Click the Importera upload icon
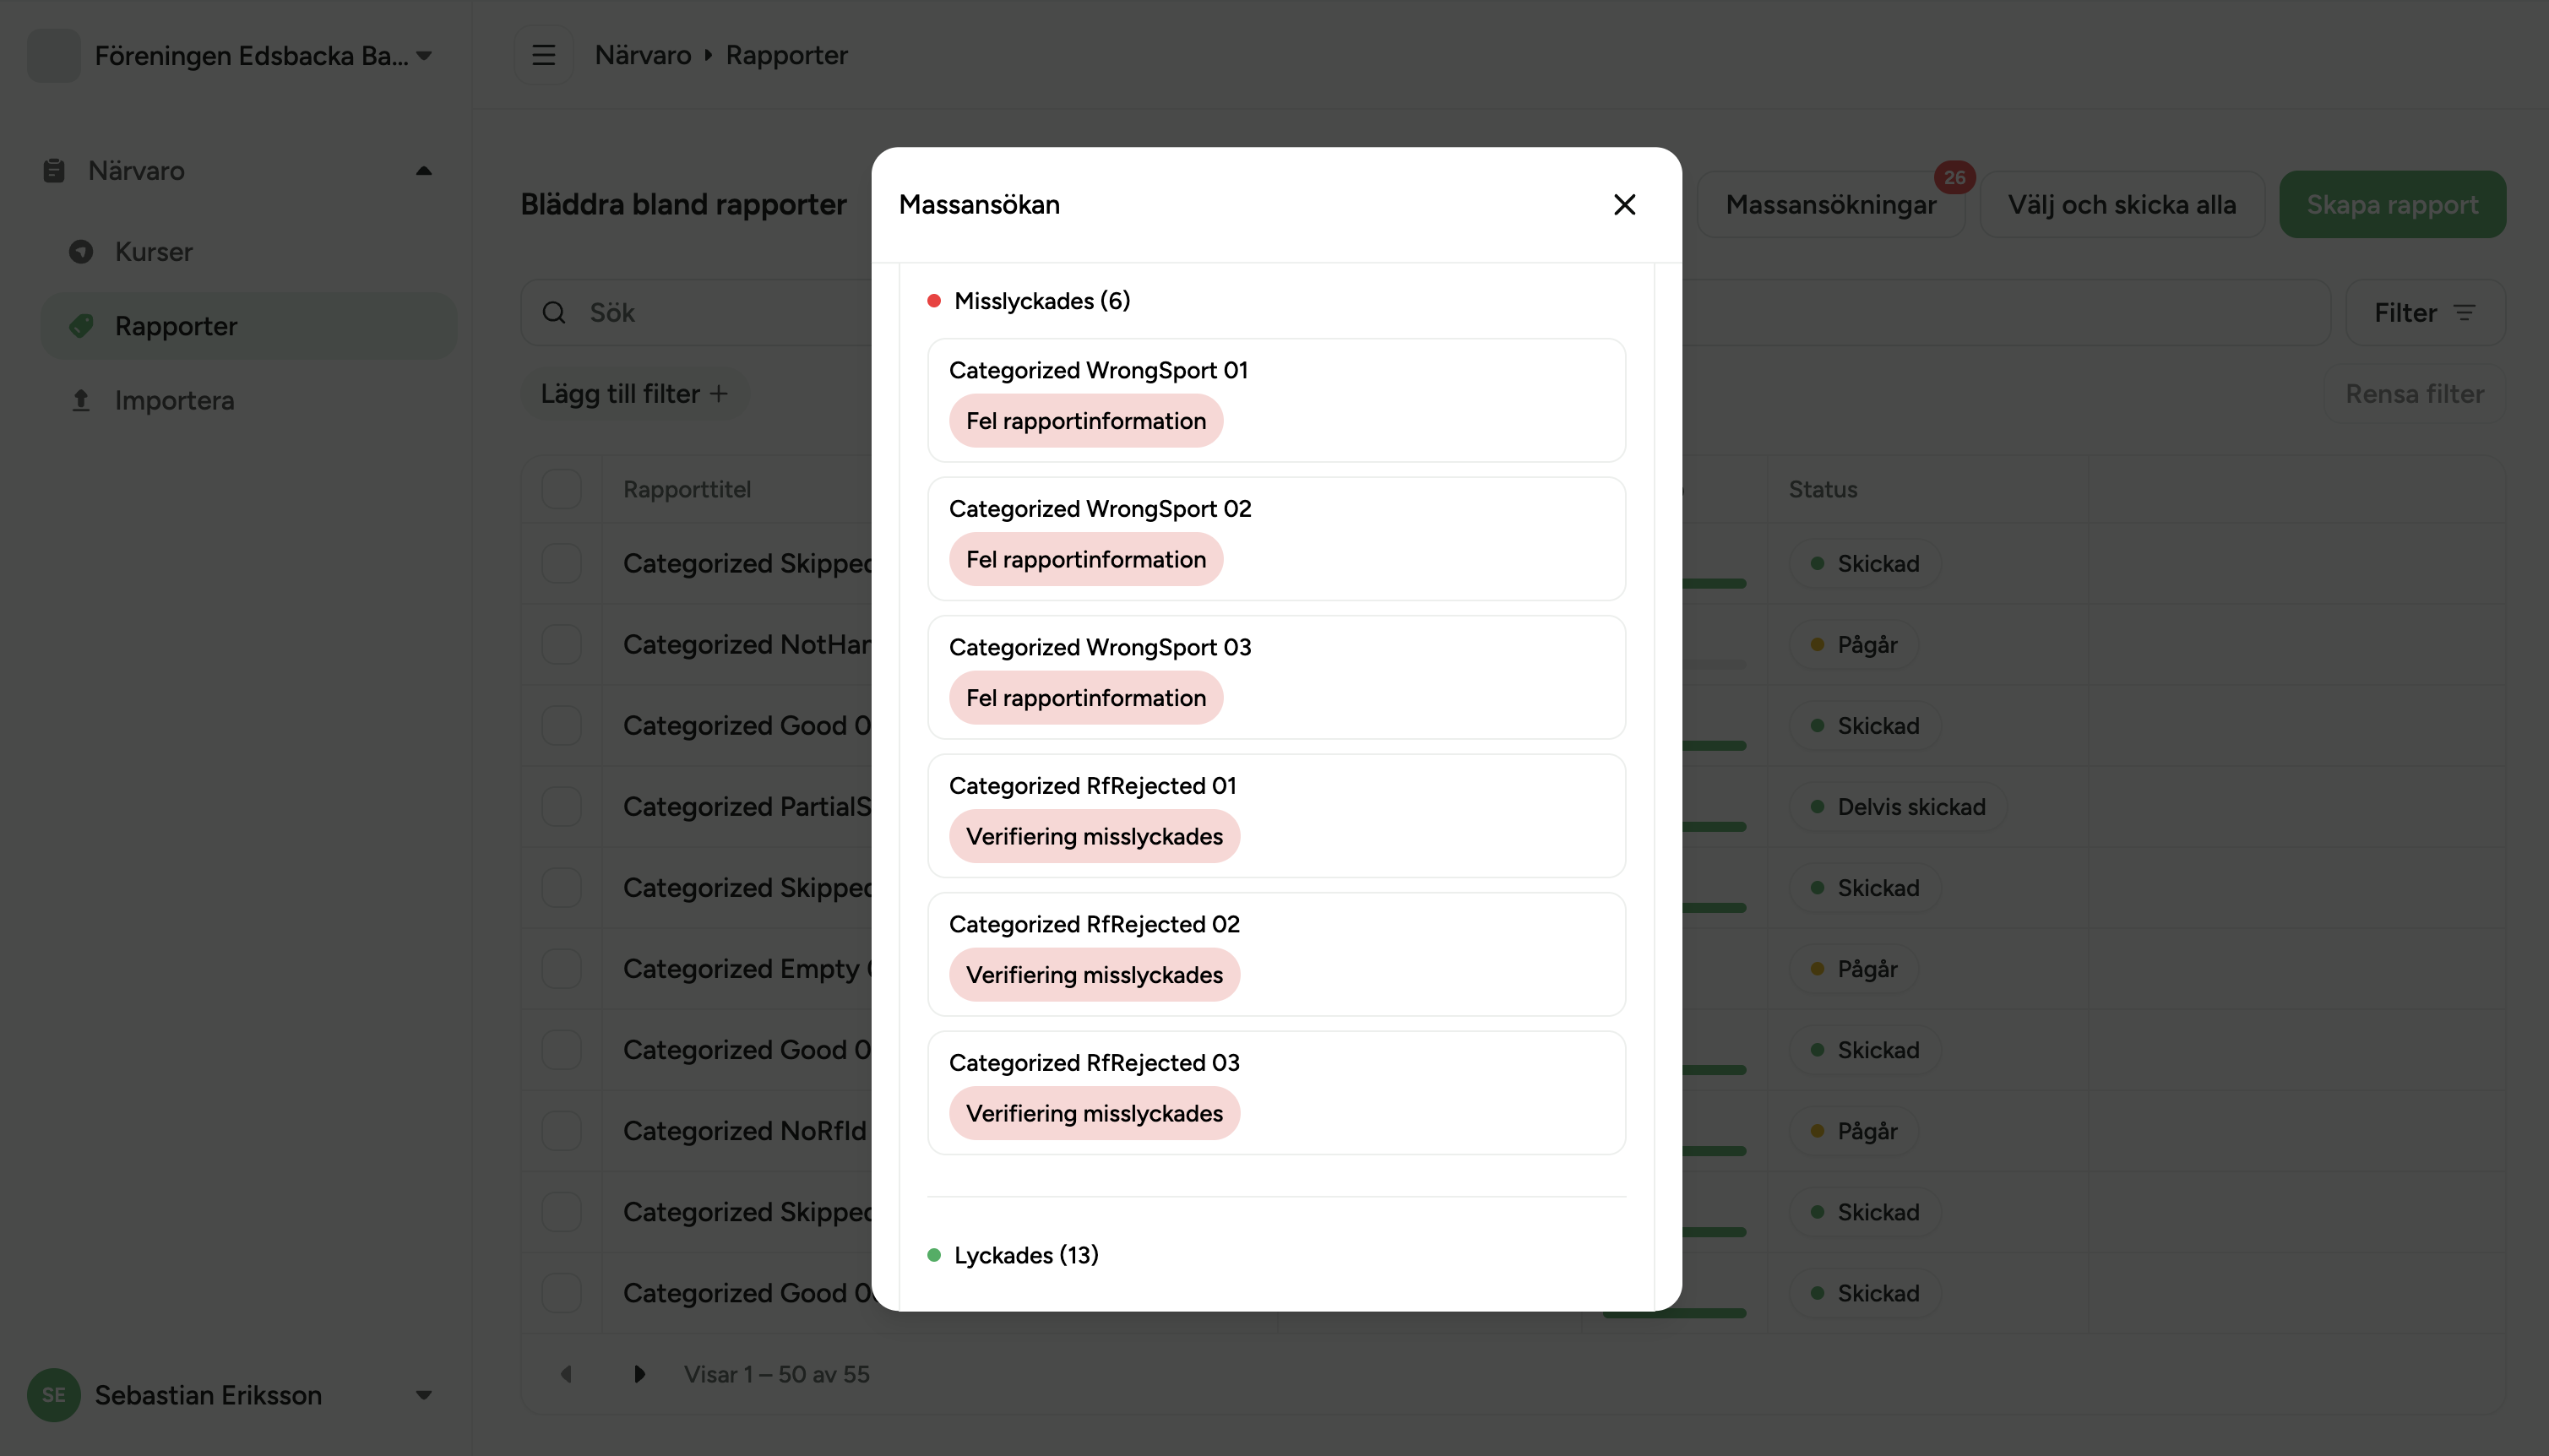The width and height of the screenshot is (2549, 1456). pyautogui.click(x=81, y=400)
